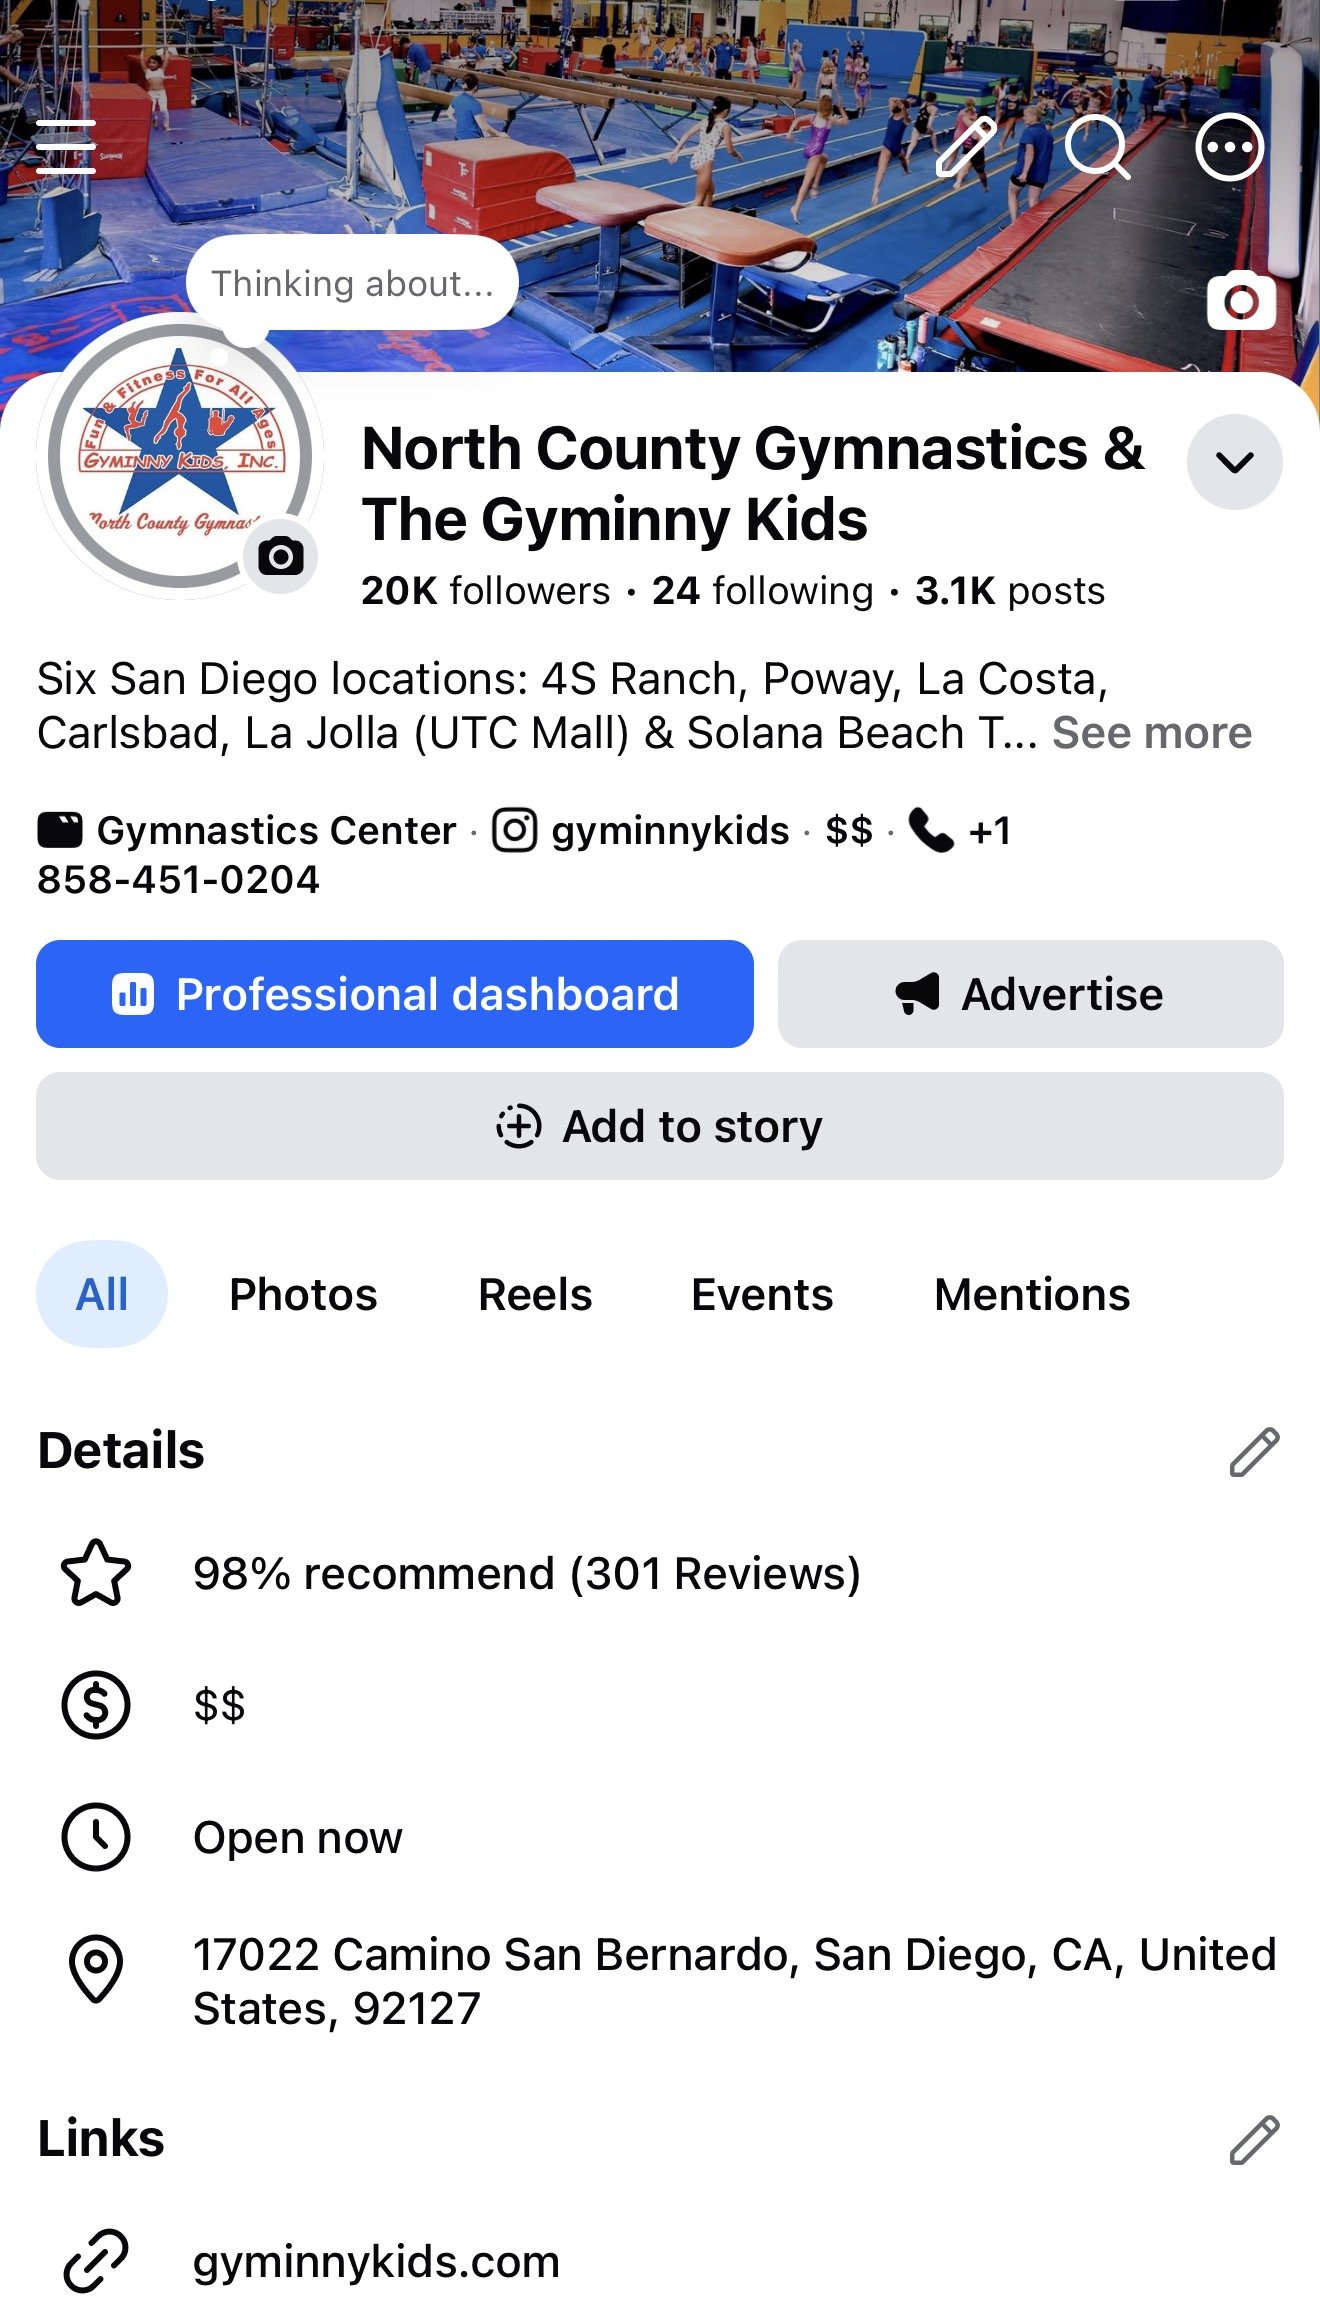This screenshot has width=1320, height=2322.
Task: Switch to the Photos tab
Action: pos(303,1294)
